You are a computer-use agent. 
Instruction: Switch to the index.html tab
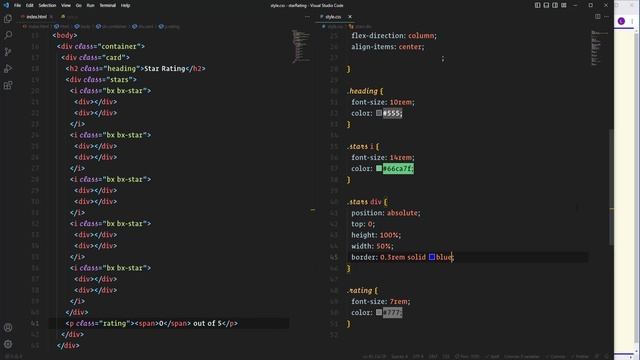pyautogui.click(x=36, y=17)
